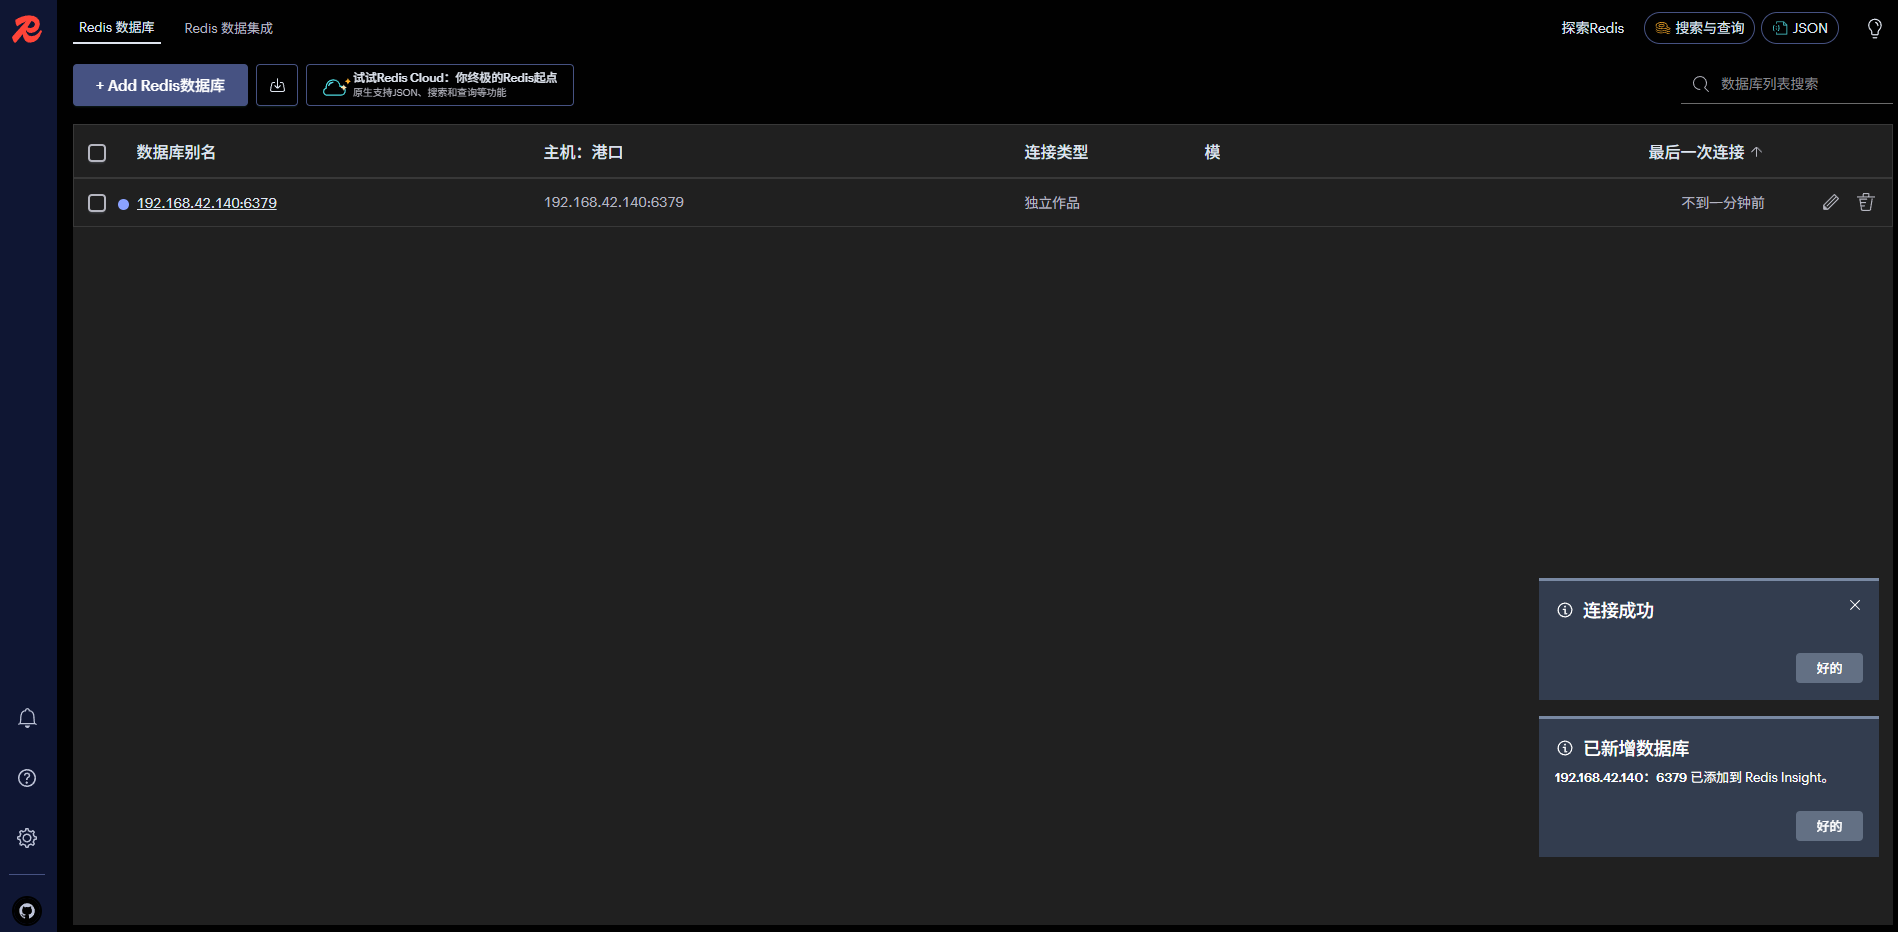Click the info icon in 连接成功 notification
Viewport: 1898px width, 932px height.
tap(1565, 610)
